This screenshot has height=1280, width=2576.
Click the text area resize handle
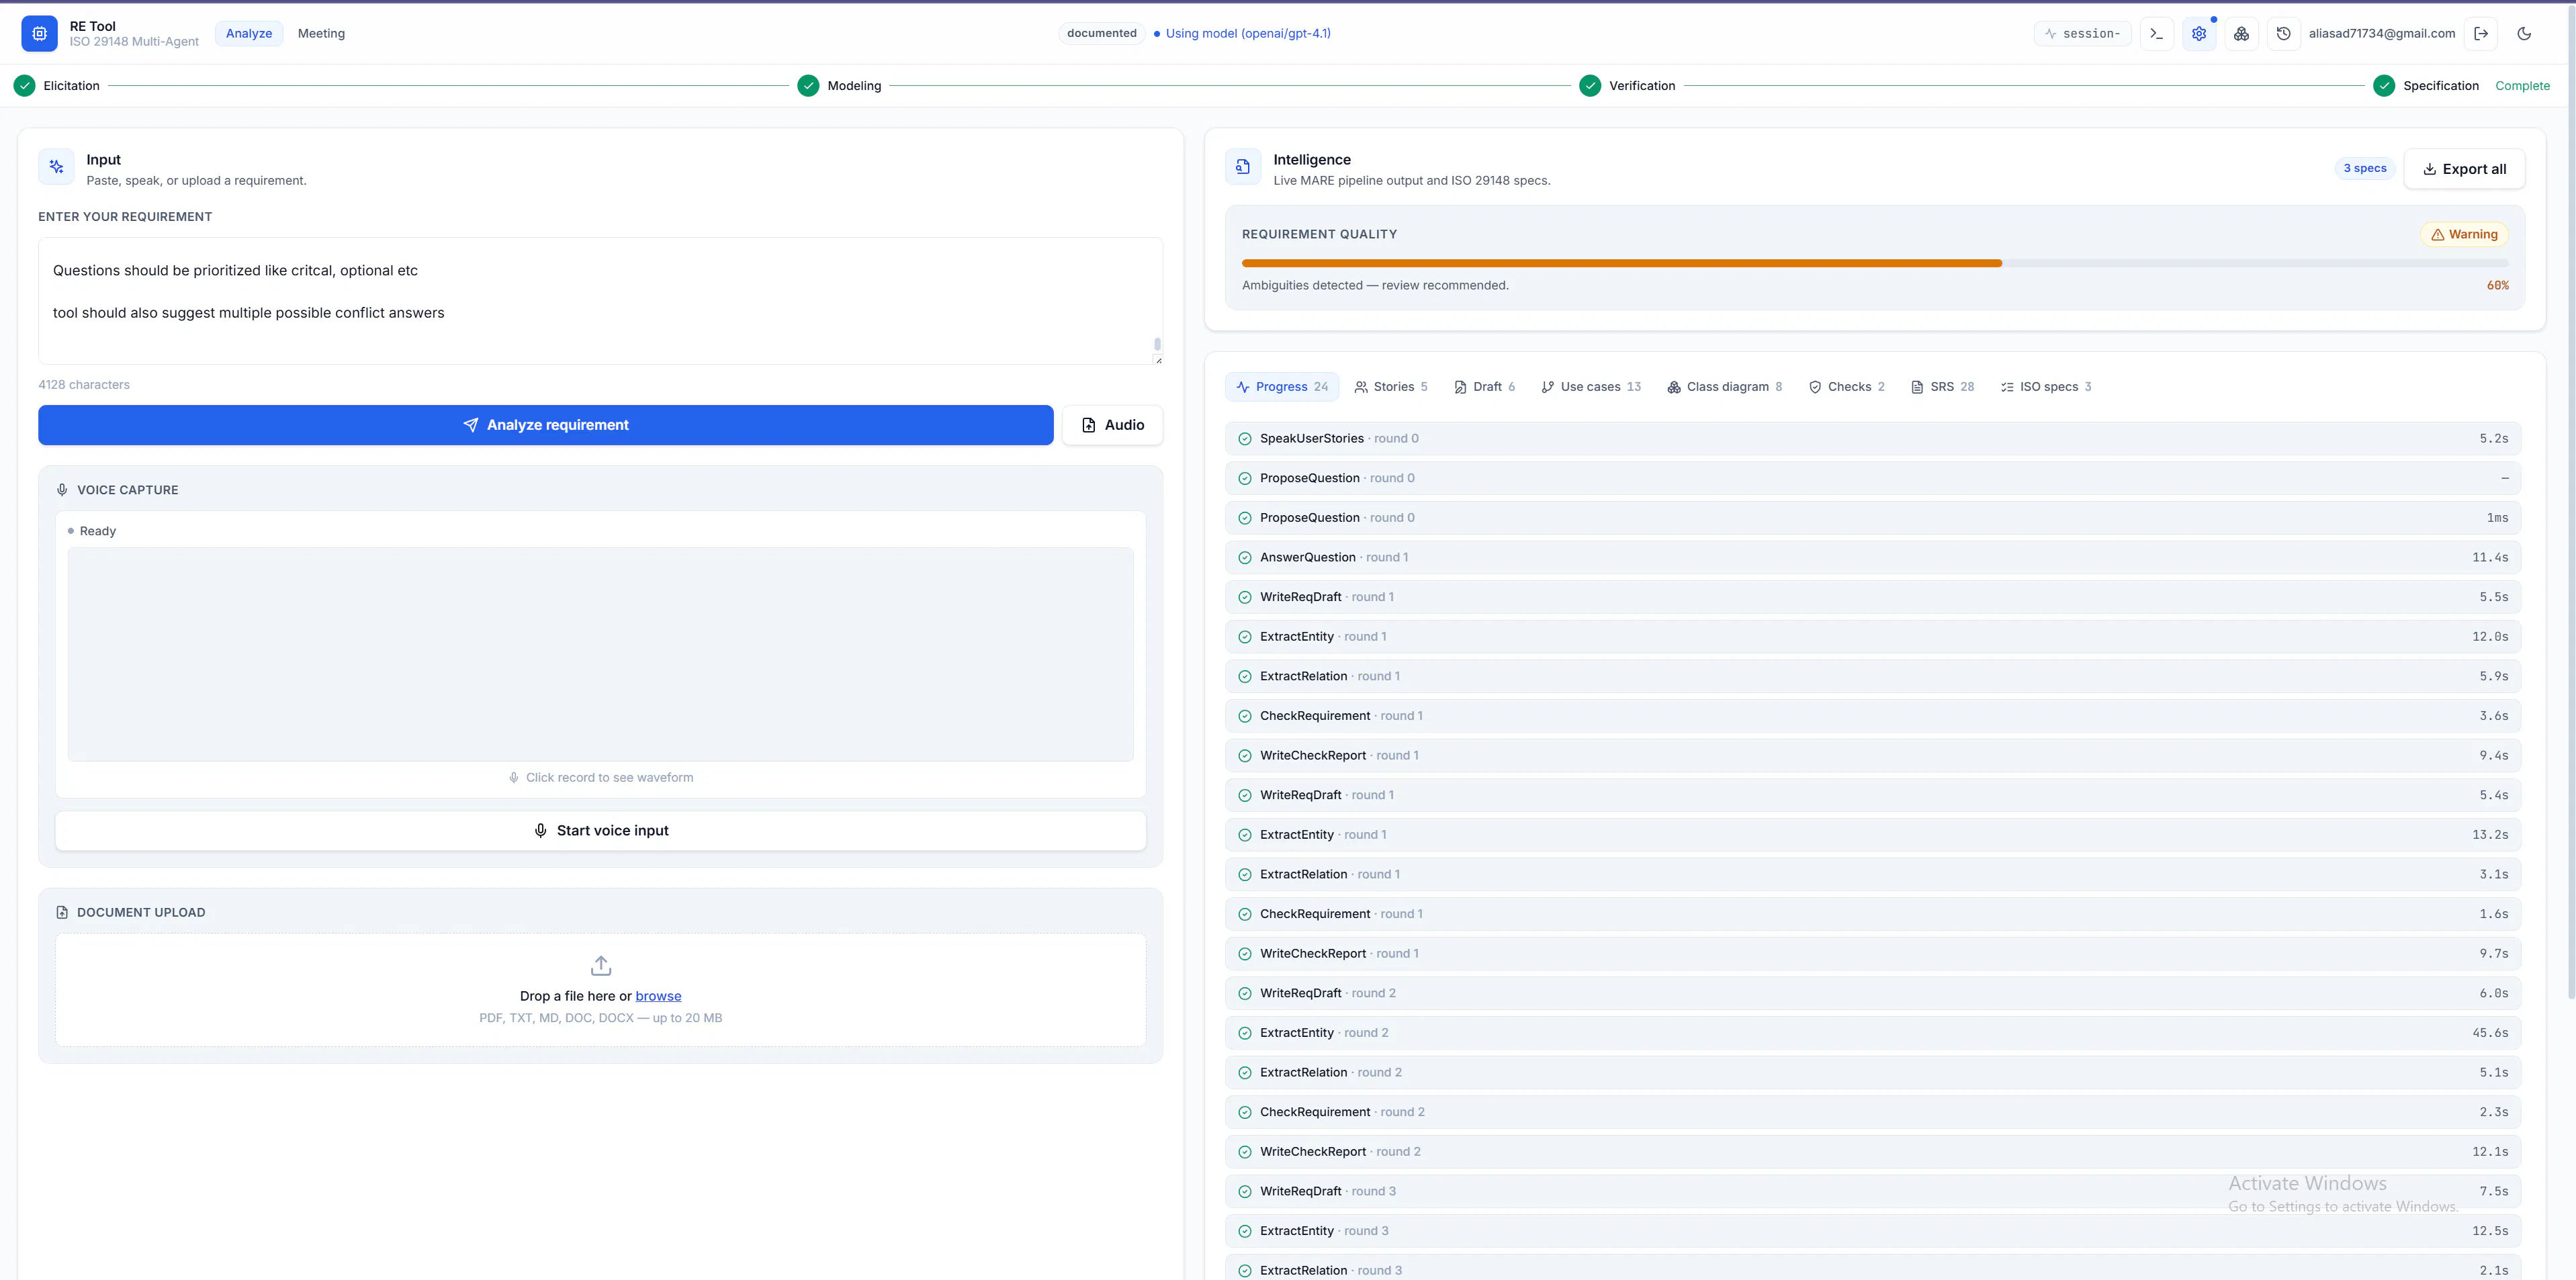click(x=1158, y=360)
